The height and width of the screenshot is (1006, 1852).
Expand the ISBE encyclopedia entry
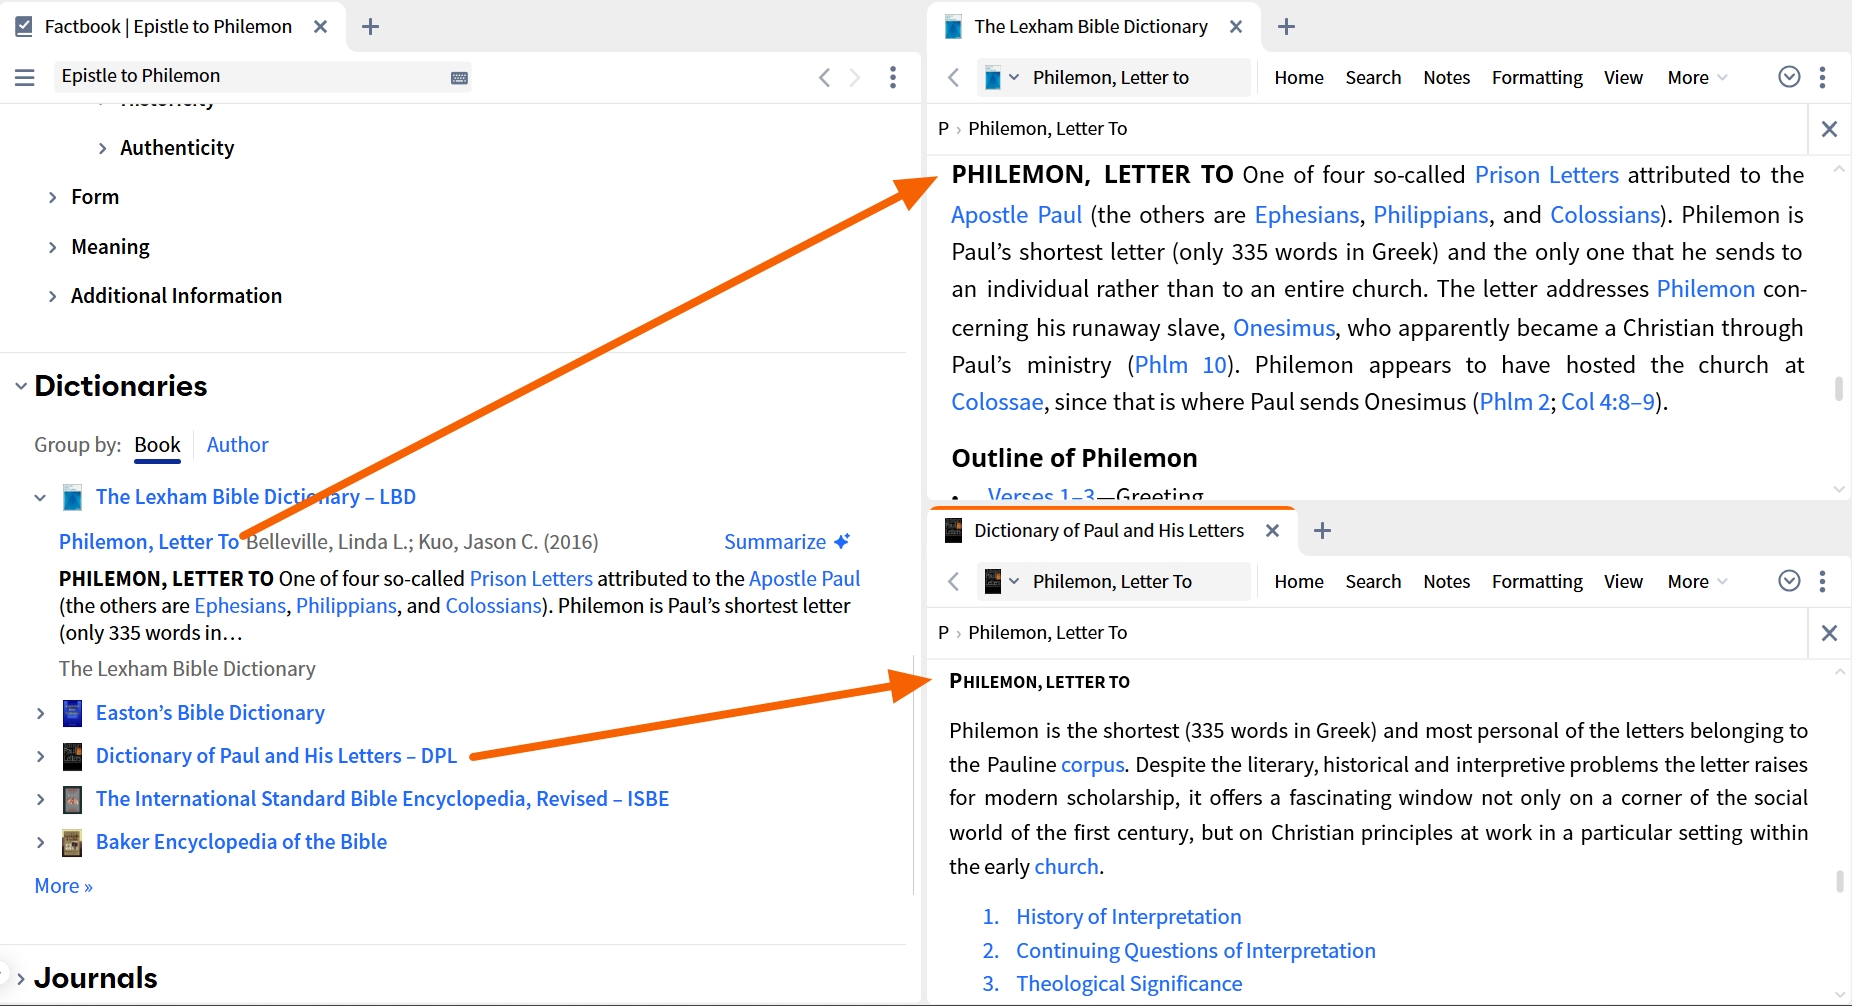(x=40, y=799)
